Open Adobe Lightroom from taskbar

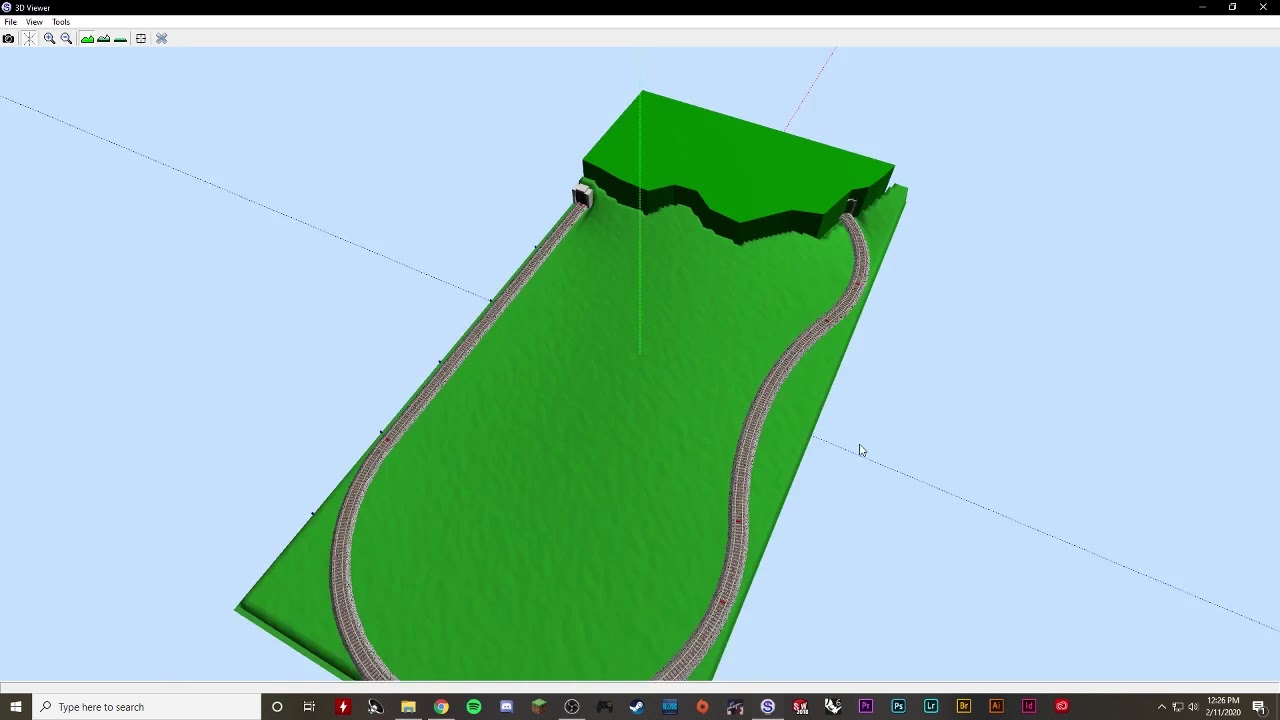[x=931, y=707]
